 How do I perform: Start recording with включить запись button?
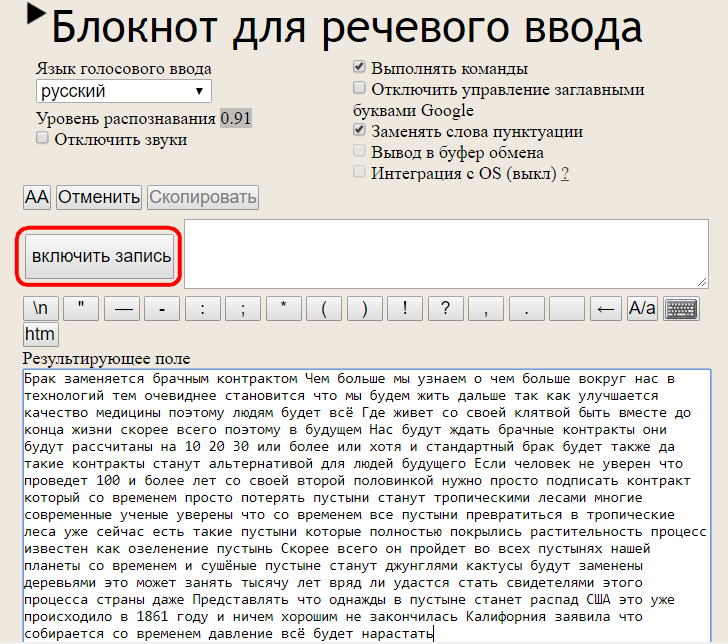tap(99, 256)
